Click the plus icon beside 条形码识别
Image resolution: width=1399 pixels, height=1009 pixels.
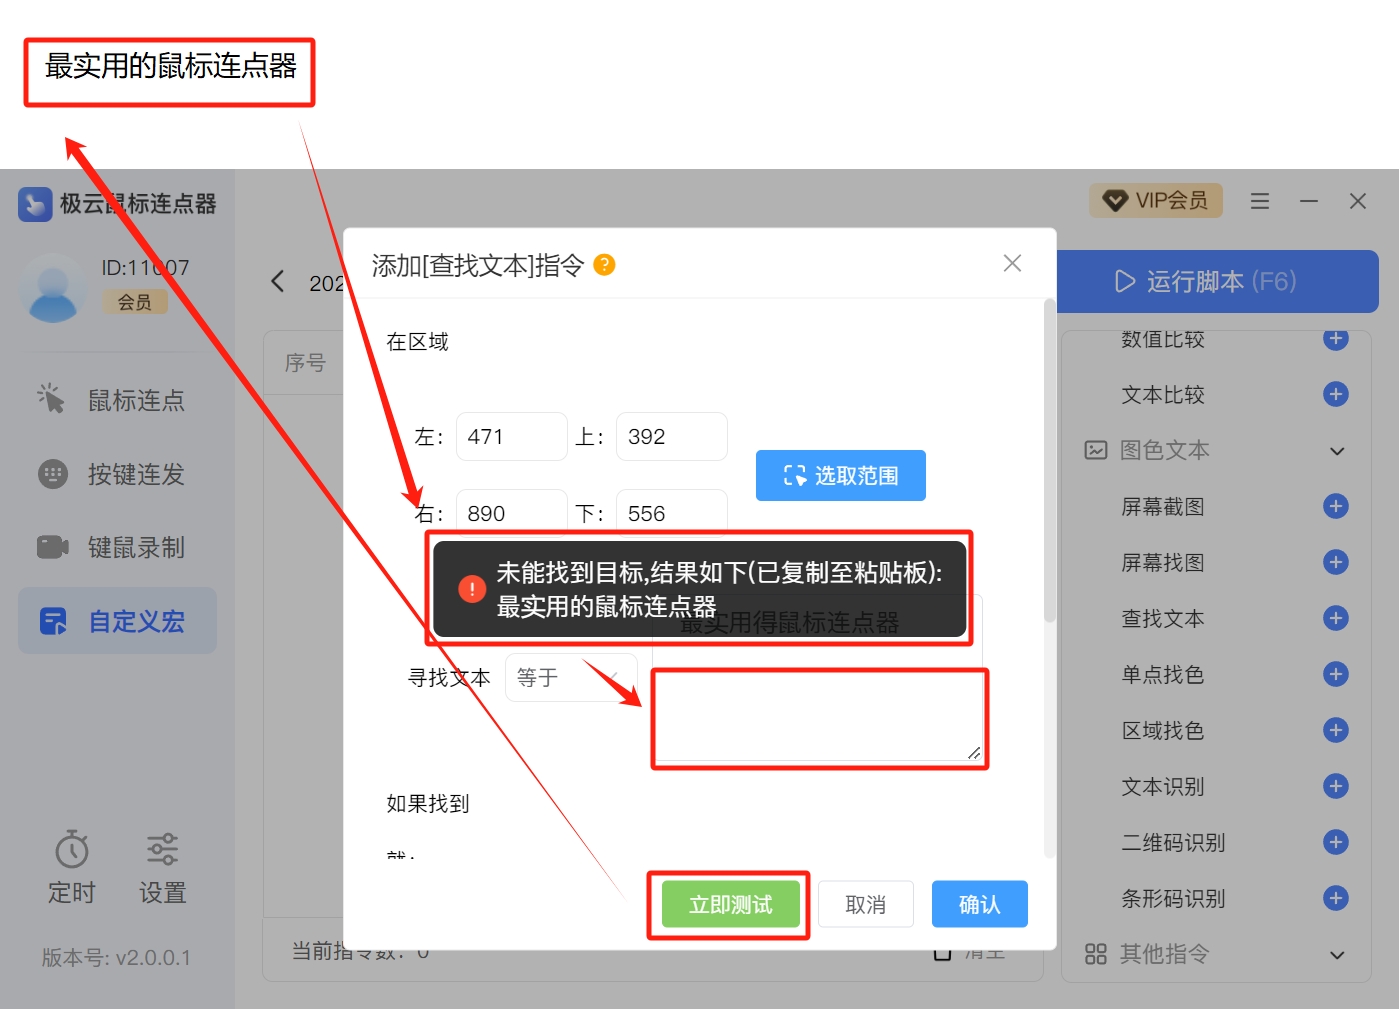pyautogui.click(x=1335, y=898)
